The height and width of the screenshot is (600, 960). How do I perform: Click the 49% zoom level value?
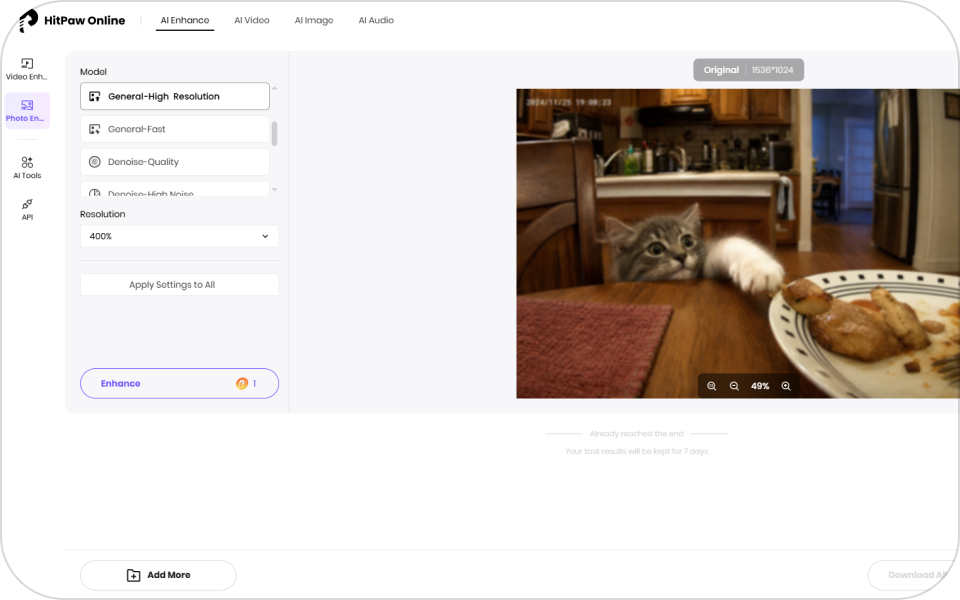coord(760,386)
